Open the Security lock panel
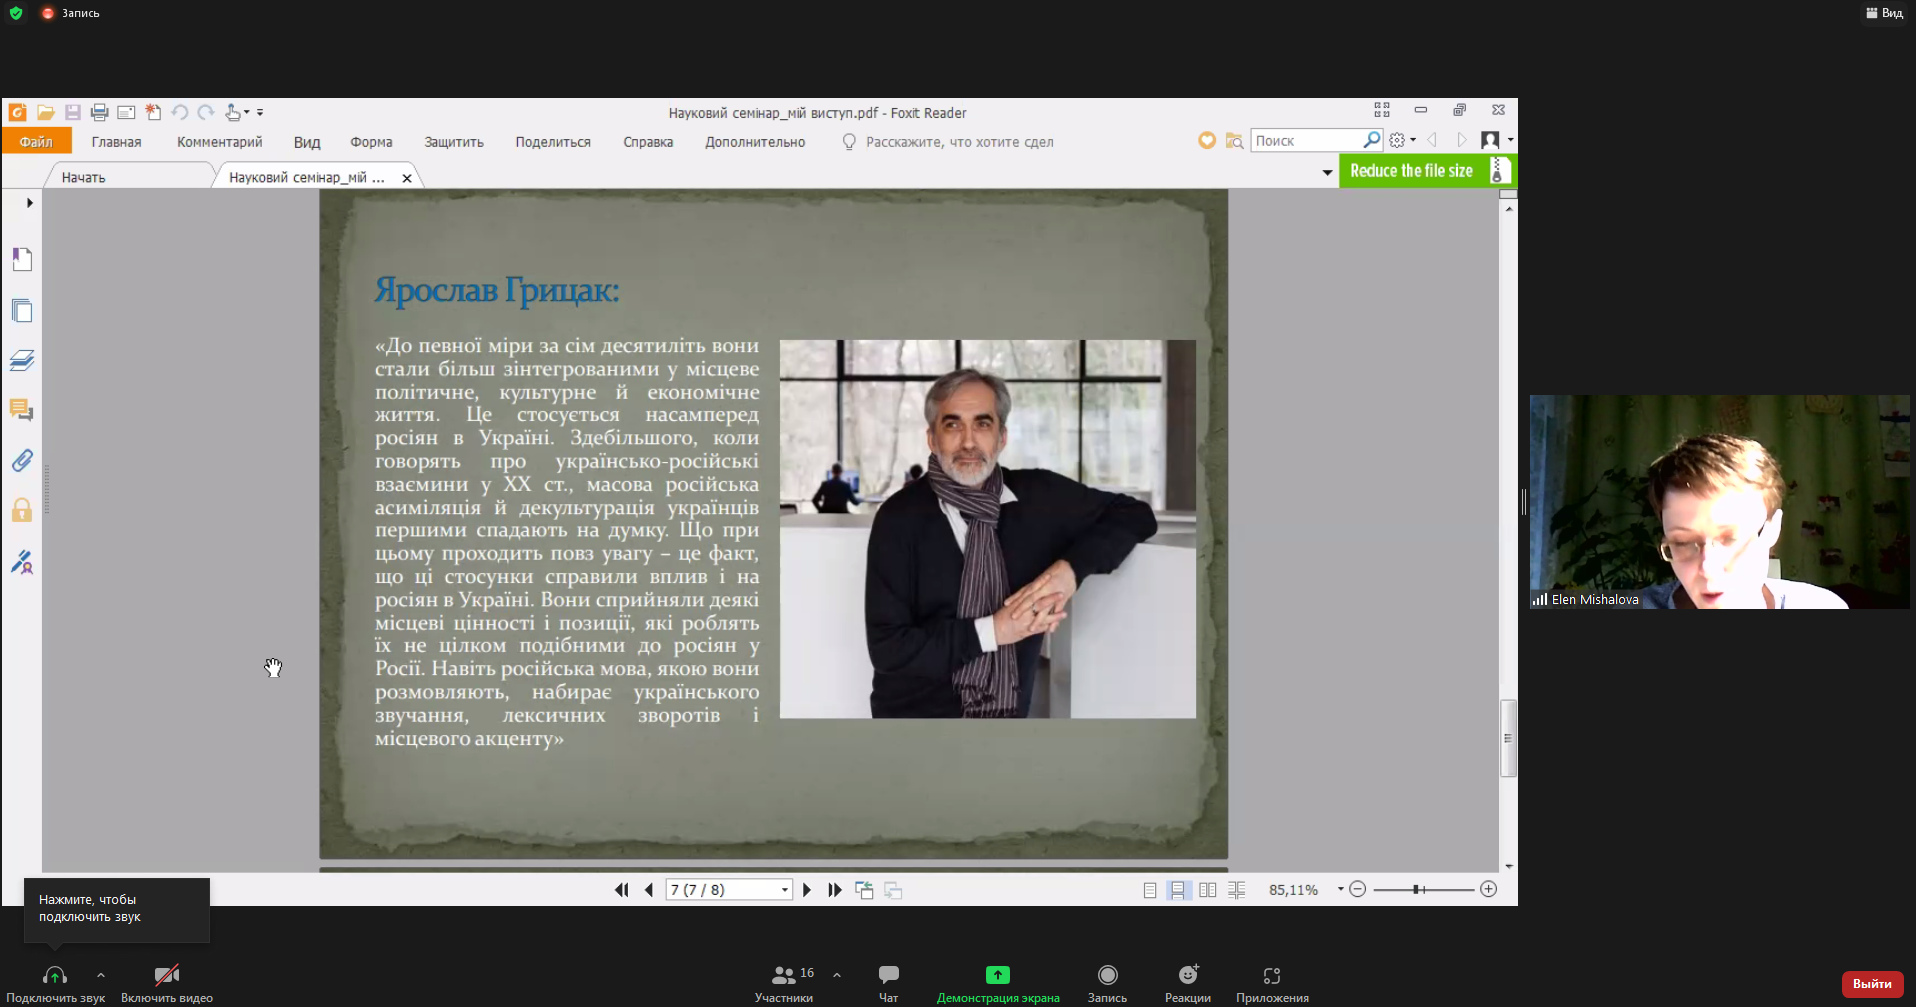1916x1007 pixels. click(x=22, y=511)
